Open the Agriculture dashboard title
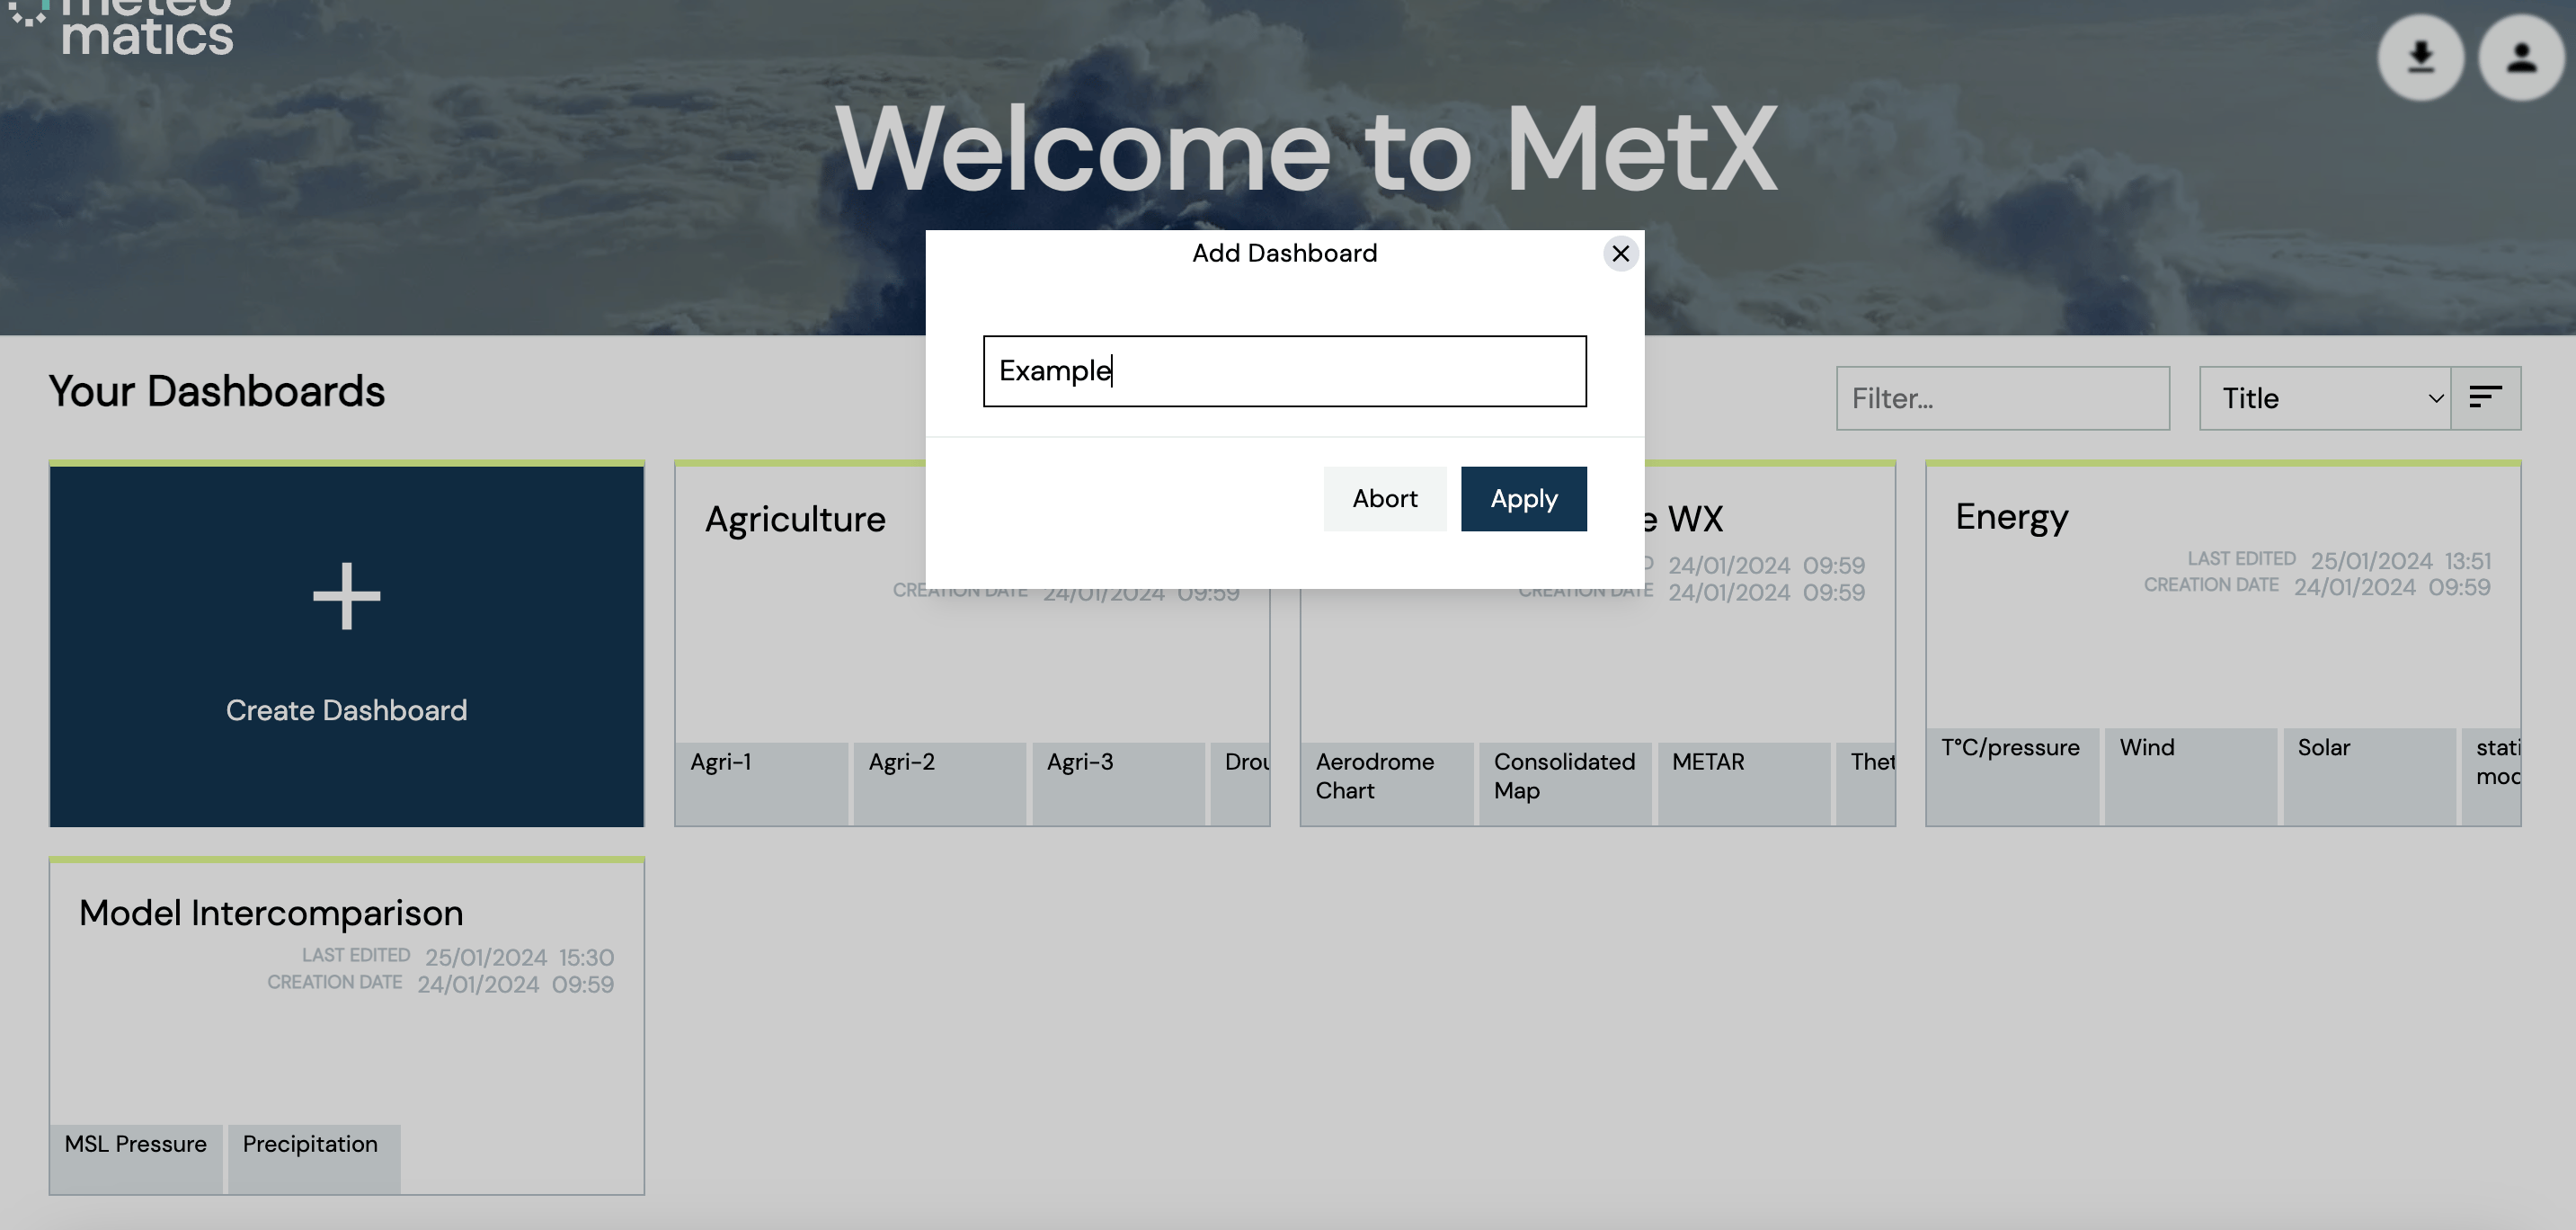 tap(795, 520)
